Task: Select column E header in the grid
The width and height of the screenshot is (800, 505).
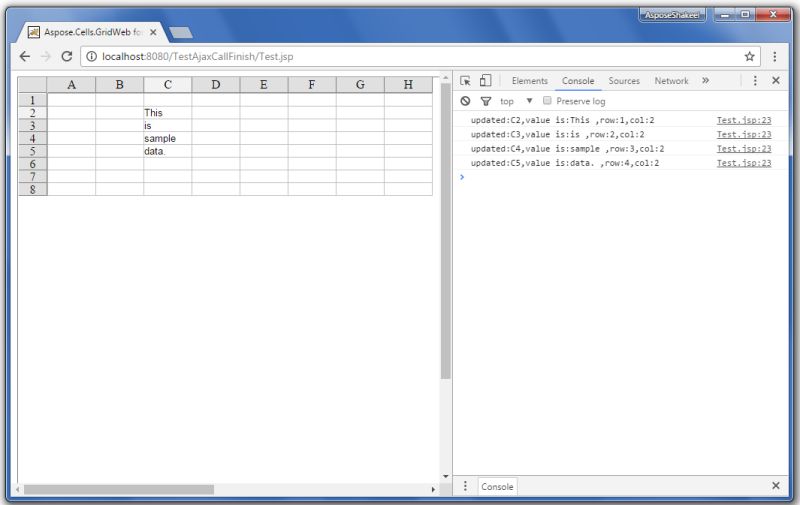Action: point(264,85)
